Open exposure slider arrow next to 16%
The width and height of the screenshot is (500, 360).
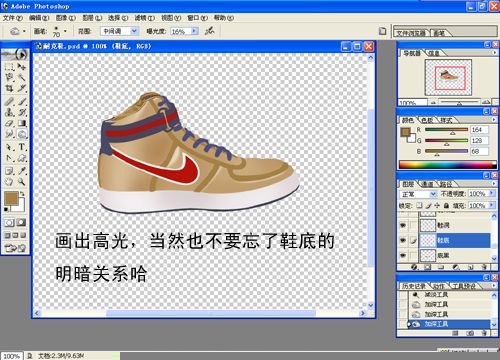pos(194,31)
